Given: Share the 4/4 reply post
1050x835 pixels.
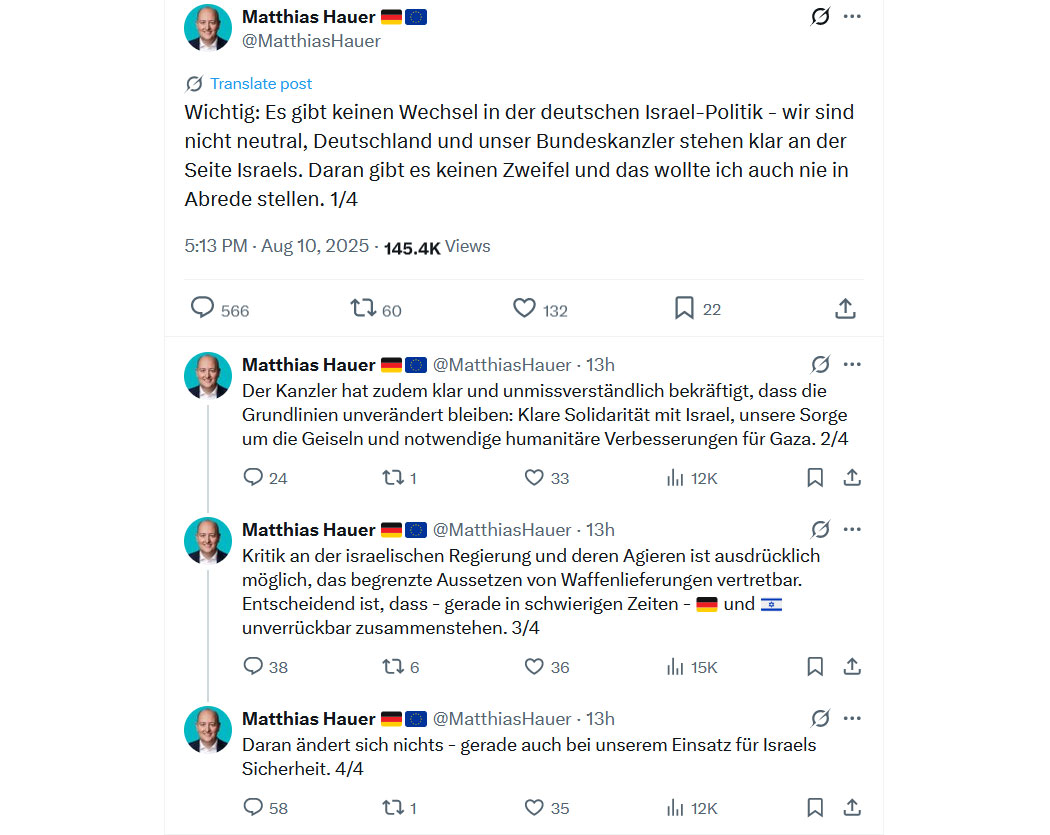Looking at the screenshot, I should tap(852, 807).
